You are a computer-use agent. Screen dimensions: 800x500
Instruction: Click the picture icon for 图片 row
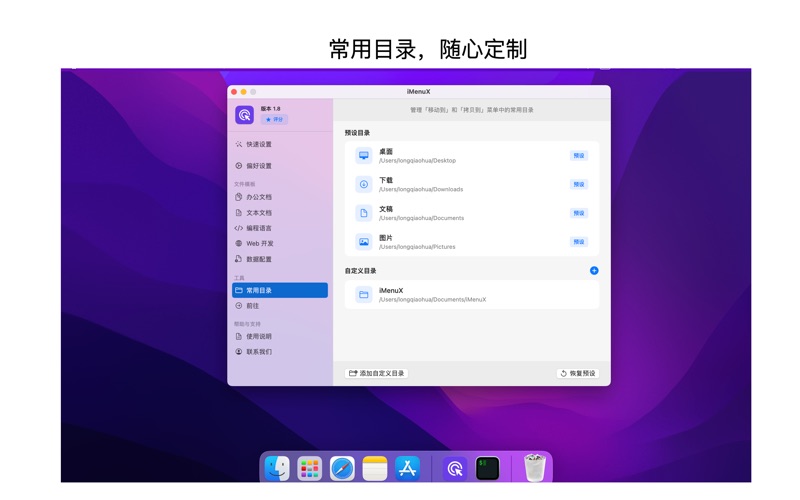[x=364, y=242]
